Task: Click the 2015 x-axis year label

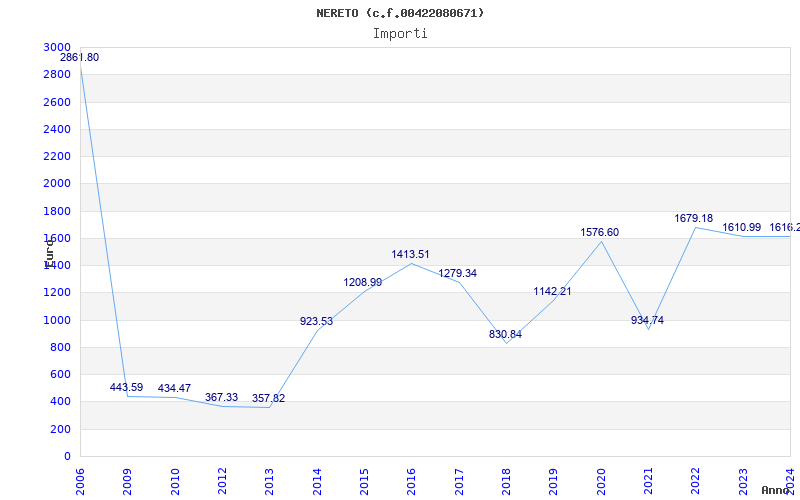Action: point(364,482)
